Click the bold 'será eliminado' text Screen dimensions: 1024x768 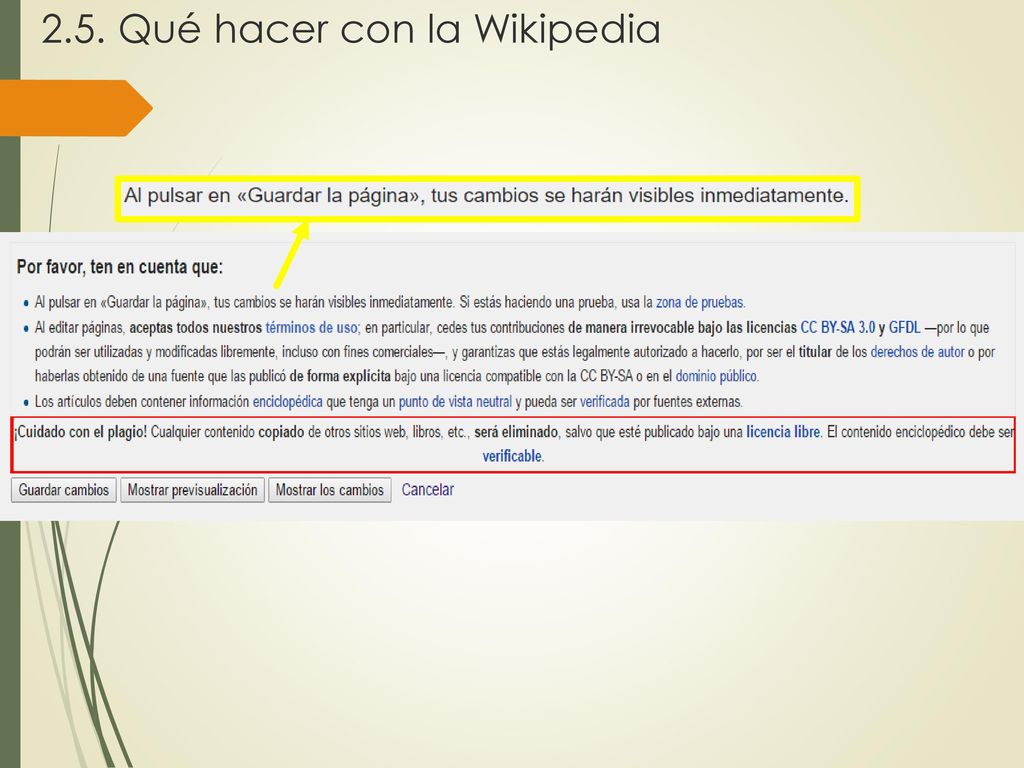click(x=516, y=432)
